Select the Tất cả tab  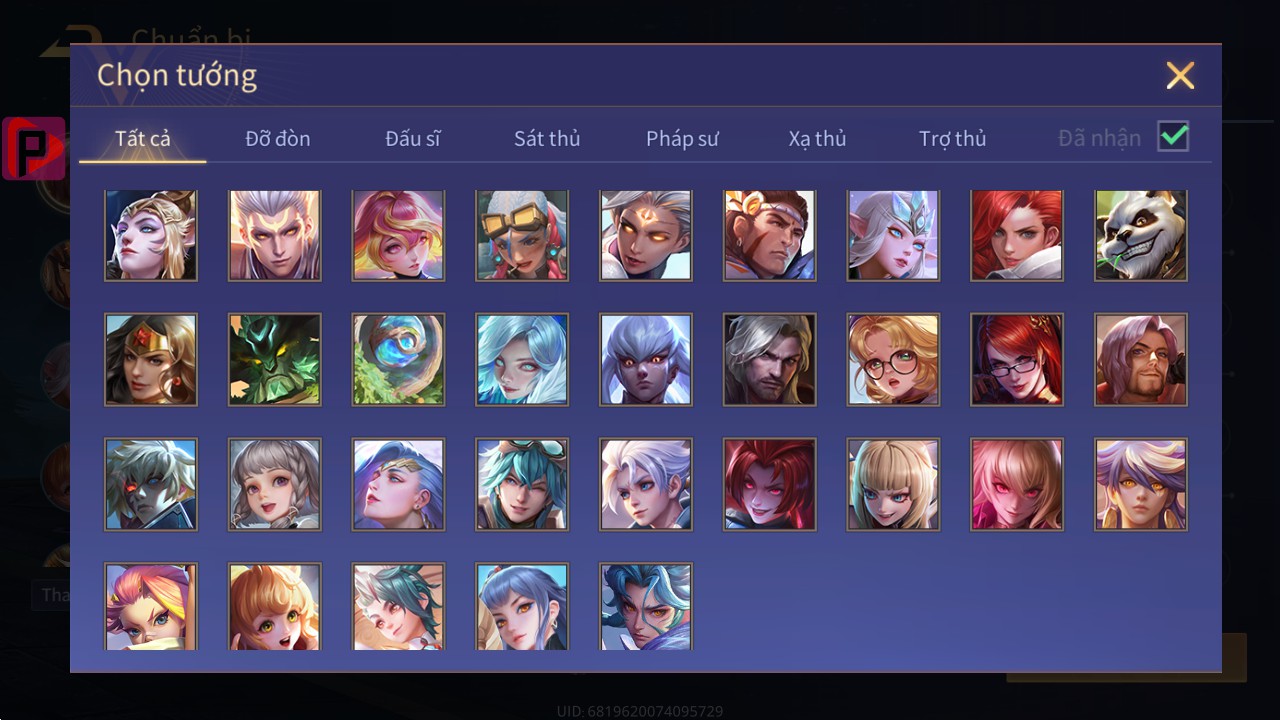pos(143,139)
